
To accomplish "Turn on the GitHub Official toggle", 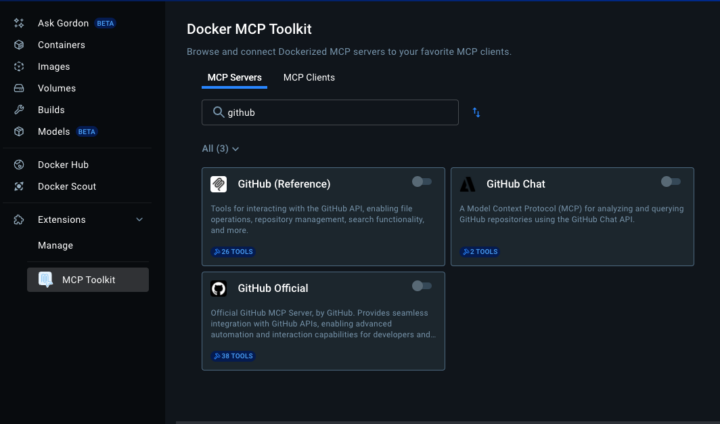I will point(422,286).
